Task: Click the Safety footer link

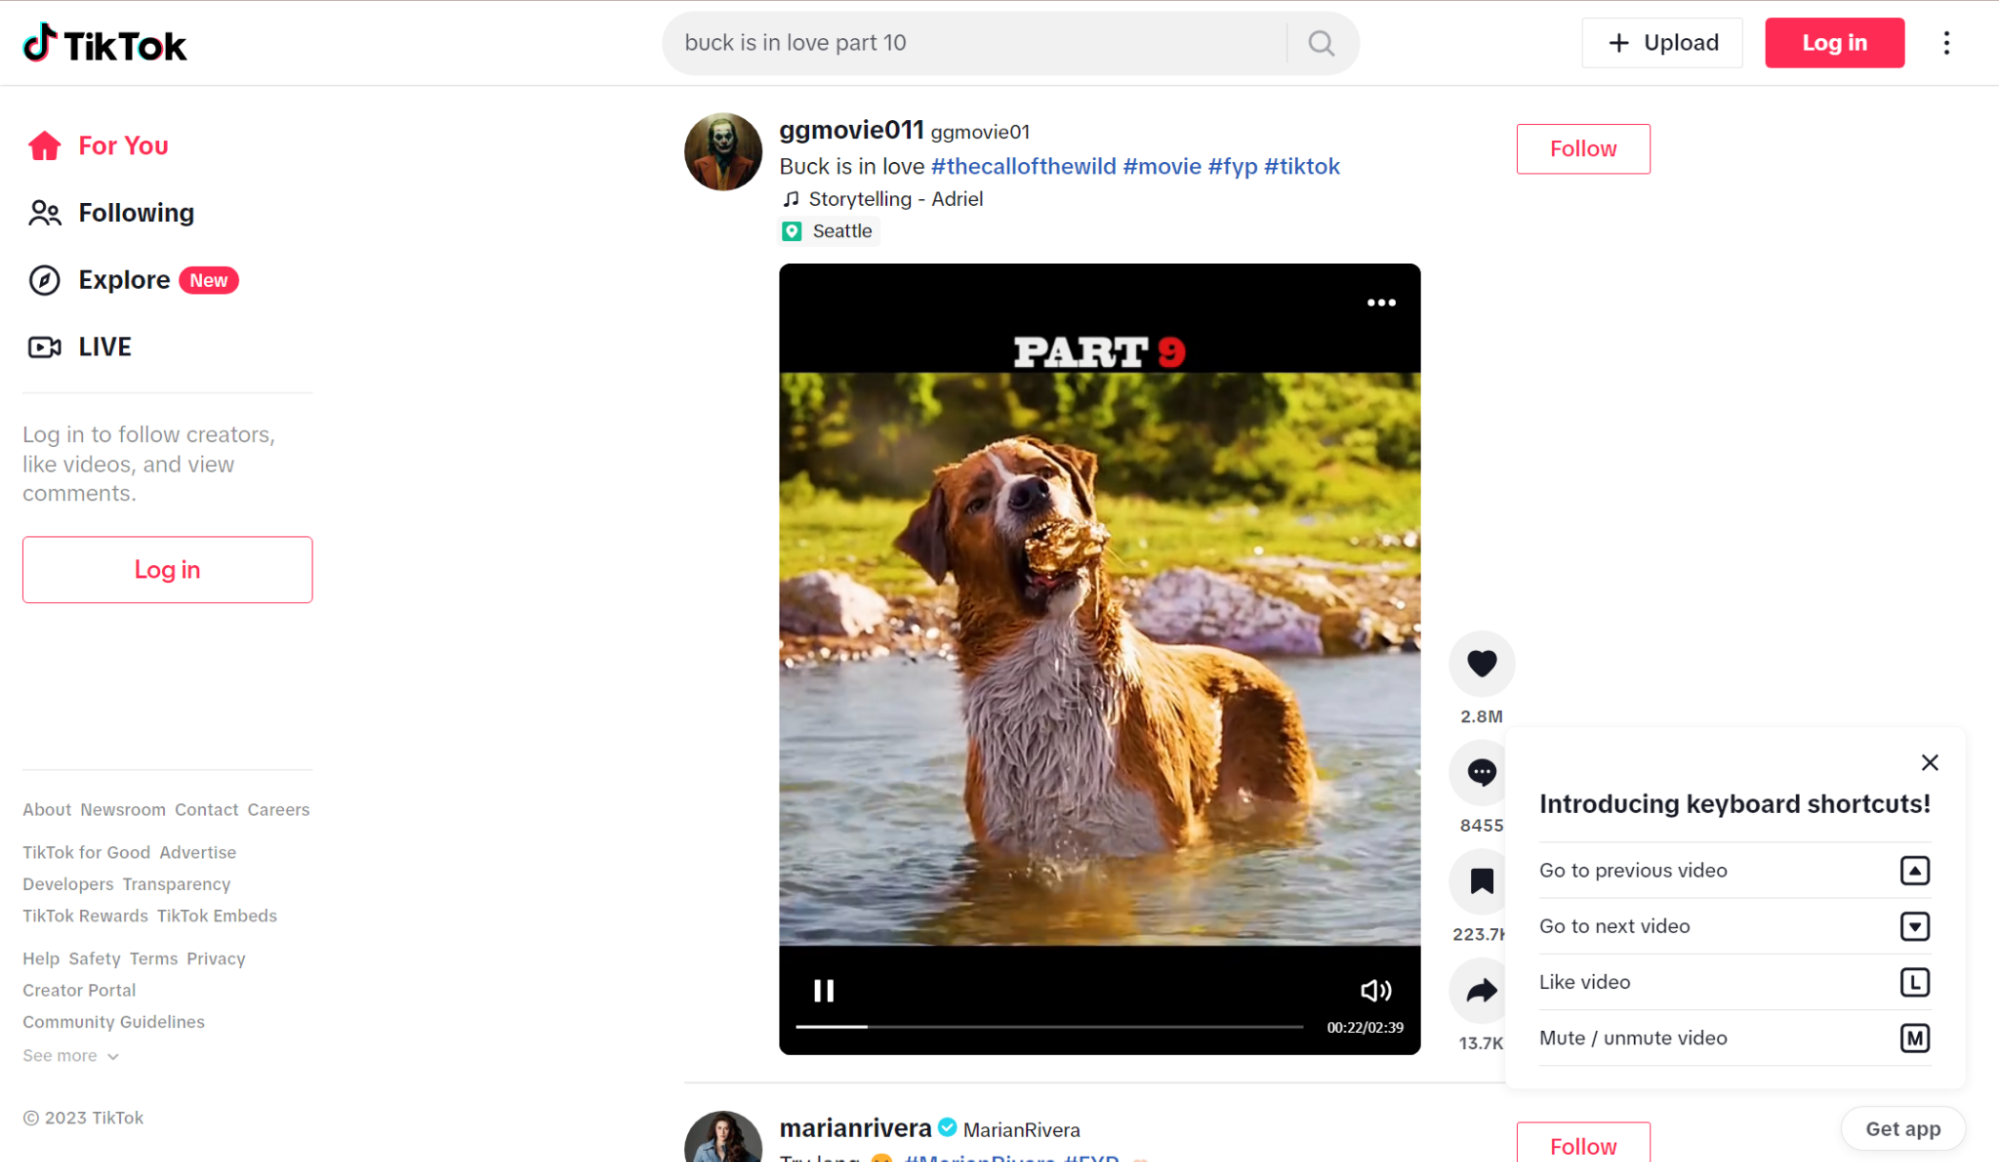Action: (94, 959)
